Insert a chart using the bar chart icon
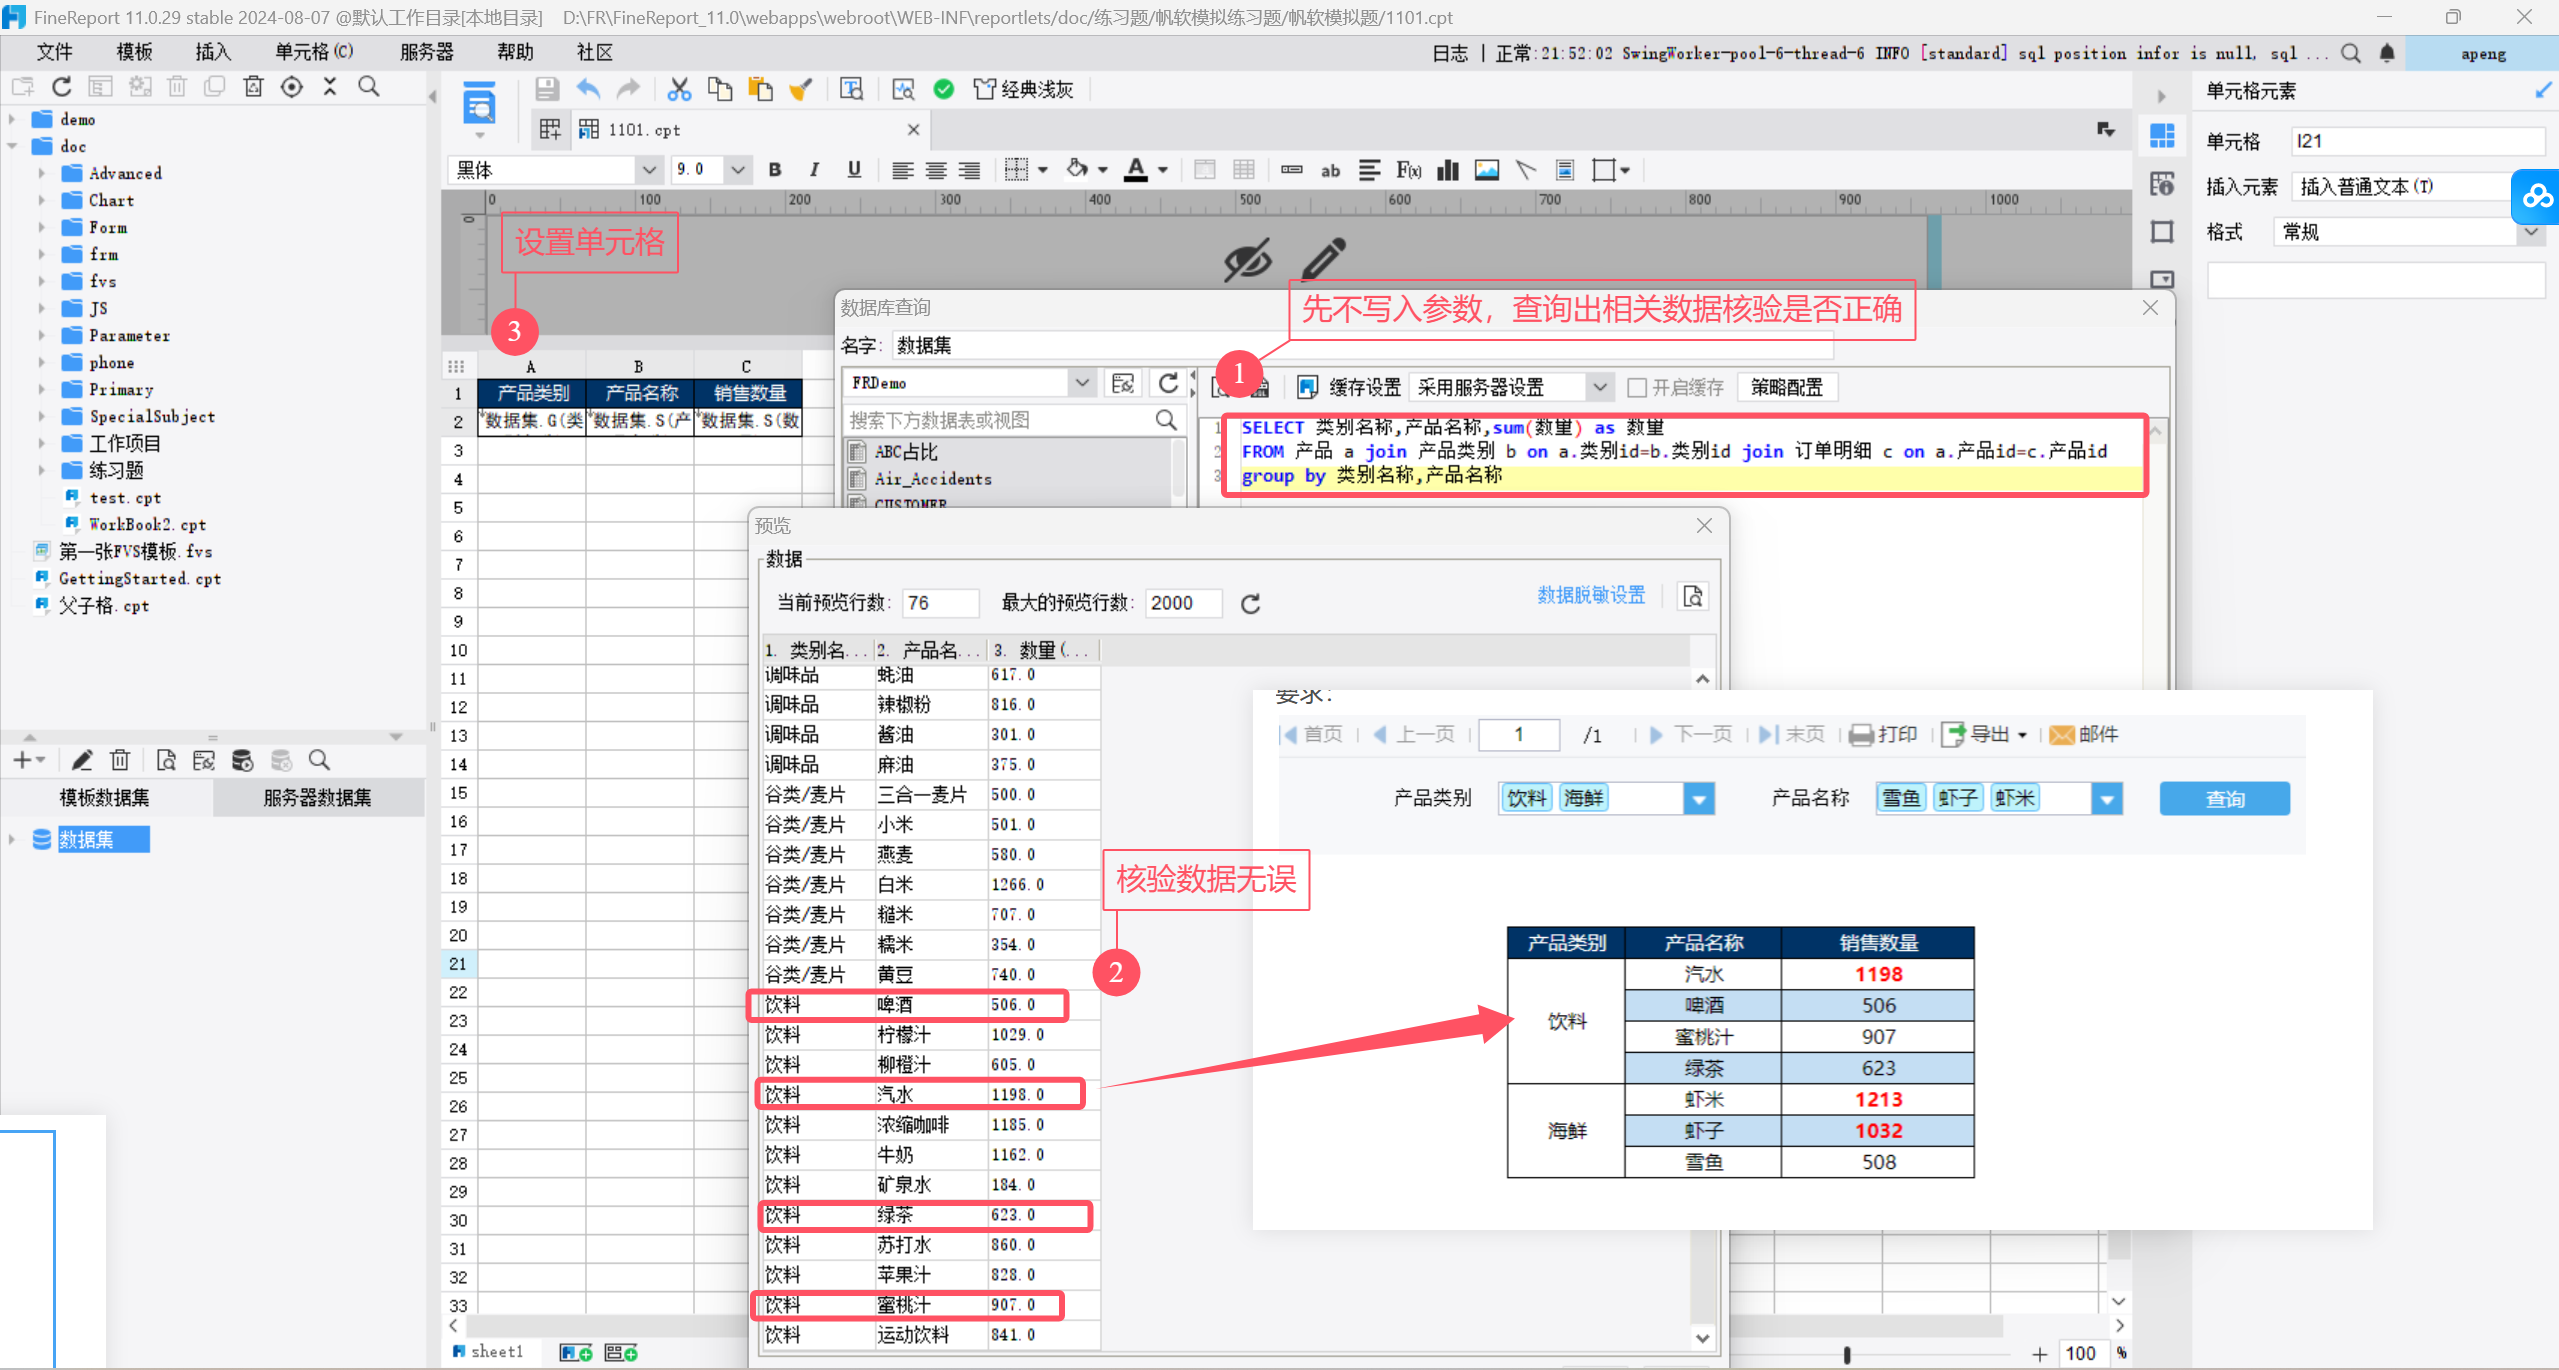 coord(1447,170)
